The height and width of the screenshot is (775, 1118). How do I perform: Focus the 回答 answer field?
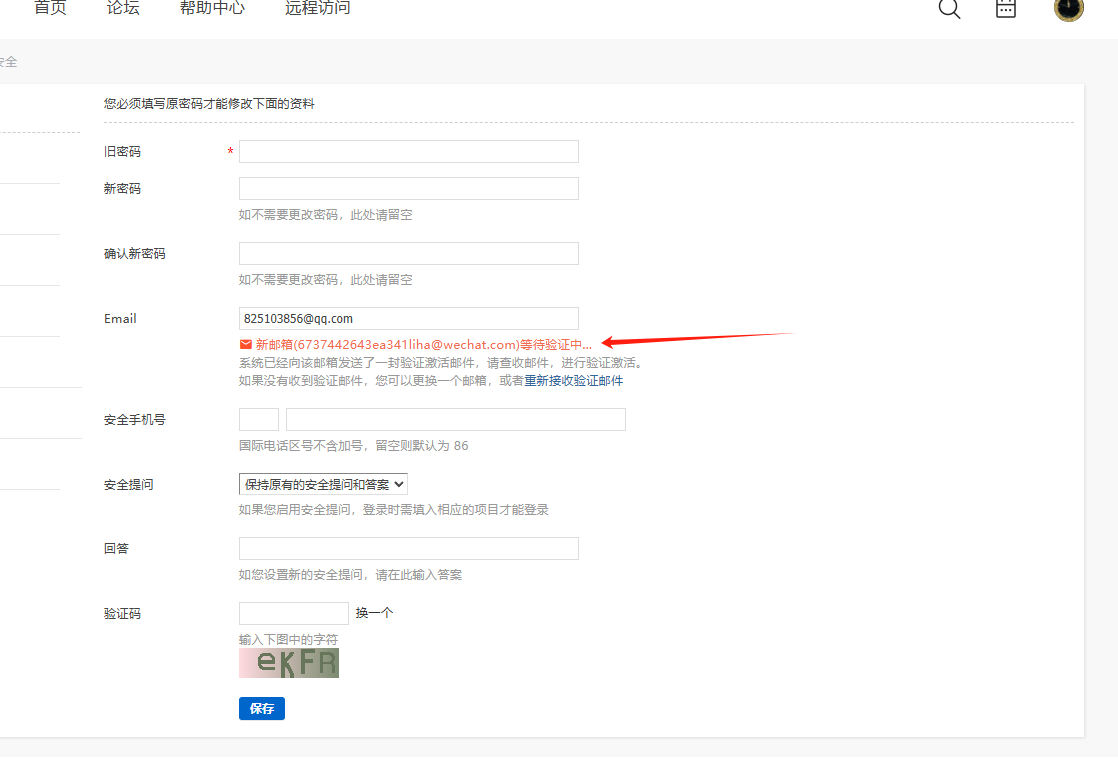[409, 548]
